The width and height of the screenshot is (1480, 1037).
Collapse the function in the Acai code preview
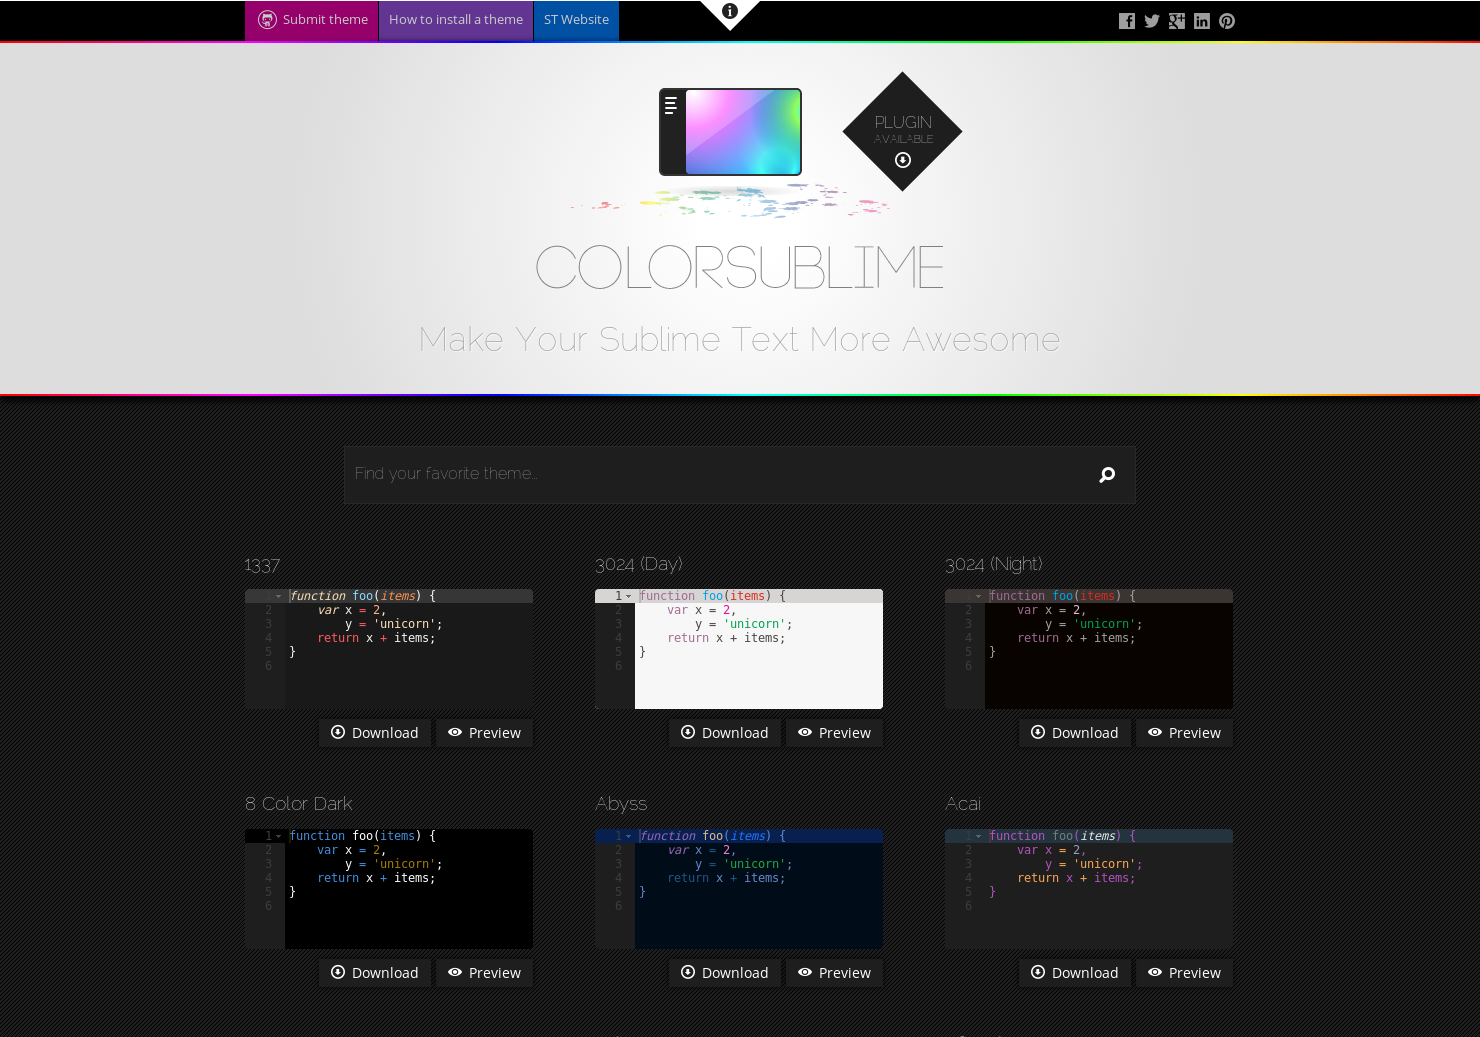tap(978, 836)
